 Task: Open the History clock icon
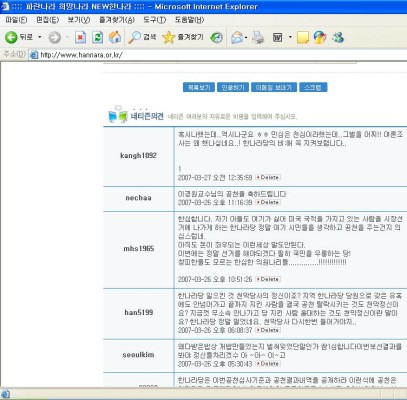(216, 37)
